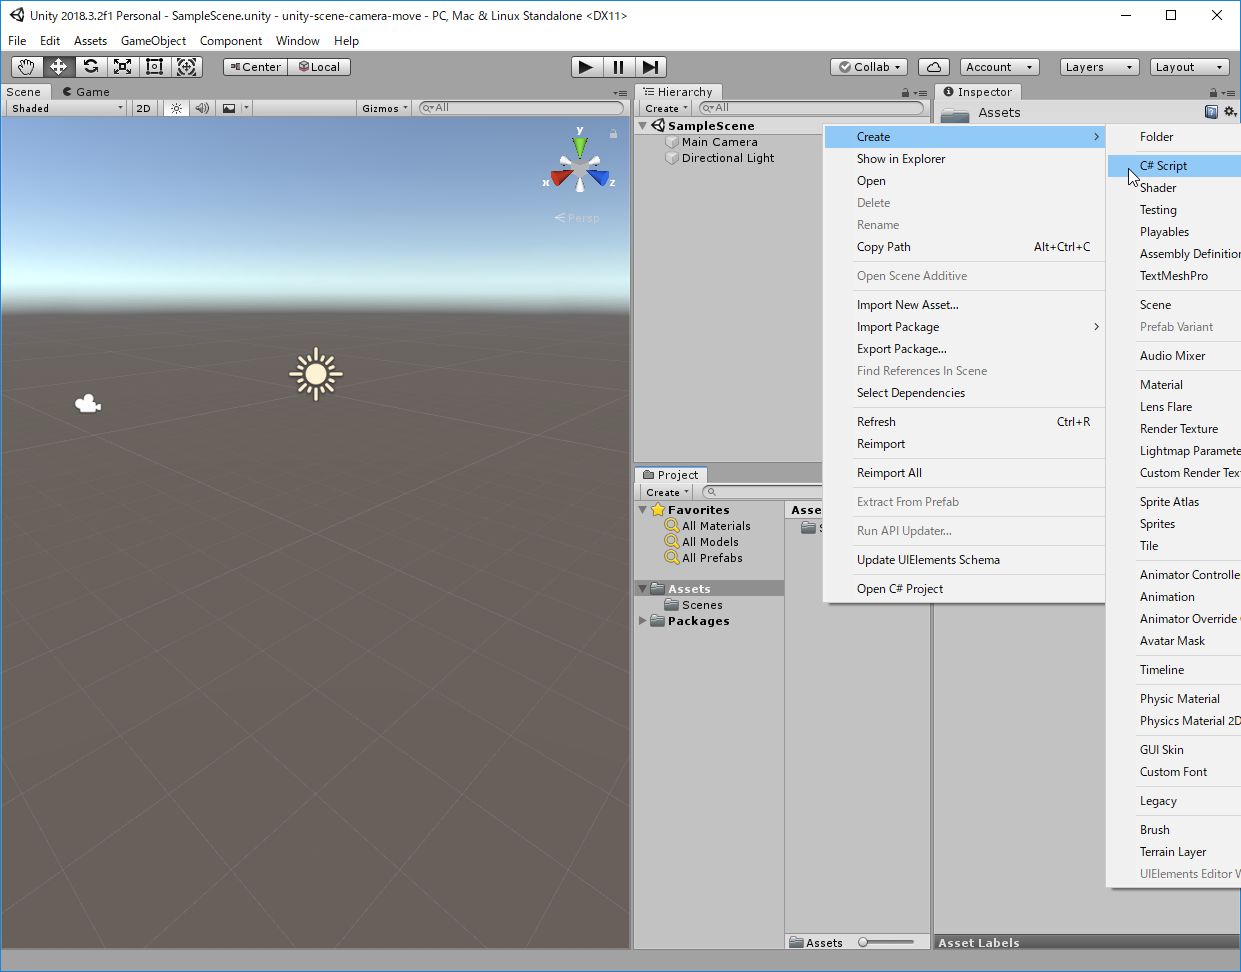This screenshot has width=1241, height=972.
Task: Open Project panel Create dropdown
Action: 668,492
